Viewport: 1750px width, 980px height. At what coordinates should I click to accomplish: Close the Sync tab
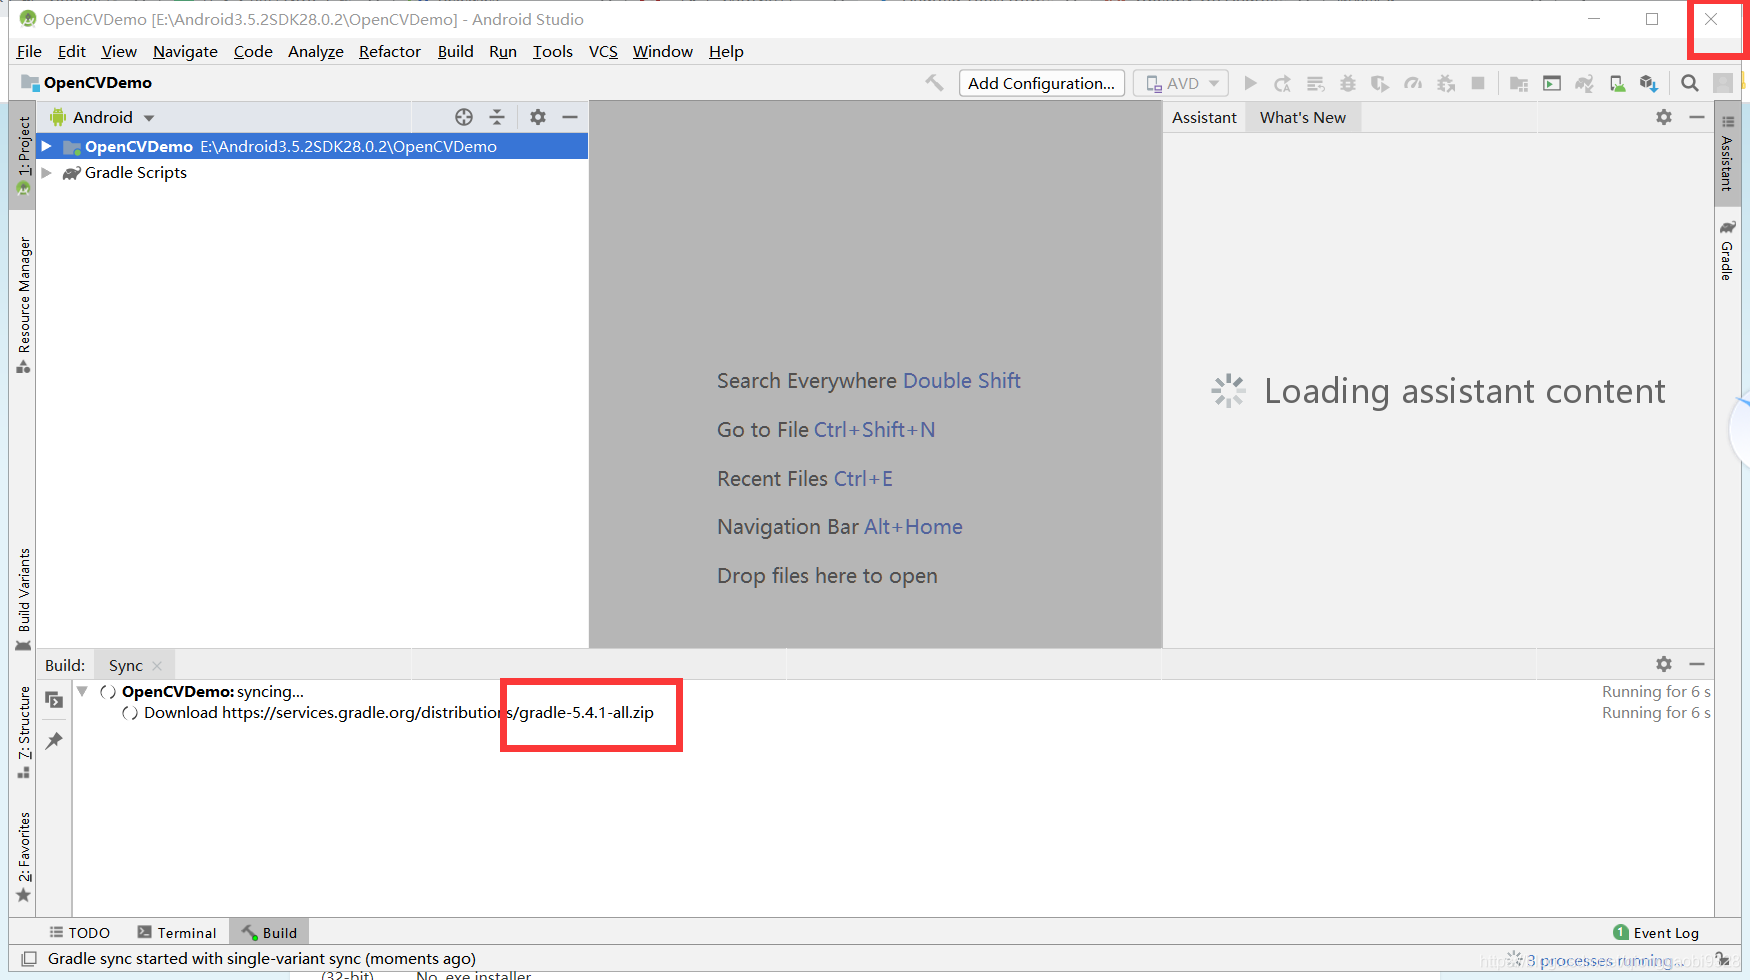pos(157,665)
